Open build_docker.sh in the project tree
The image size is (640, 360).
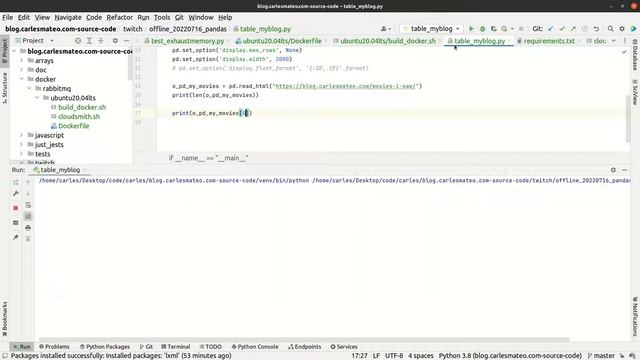tap(82, 107)
